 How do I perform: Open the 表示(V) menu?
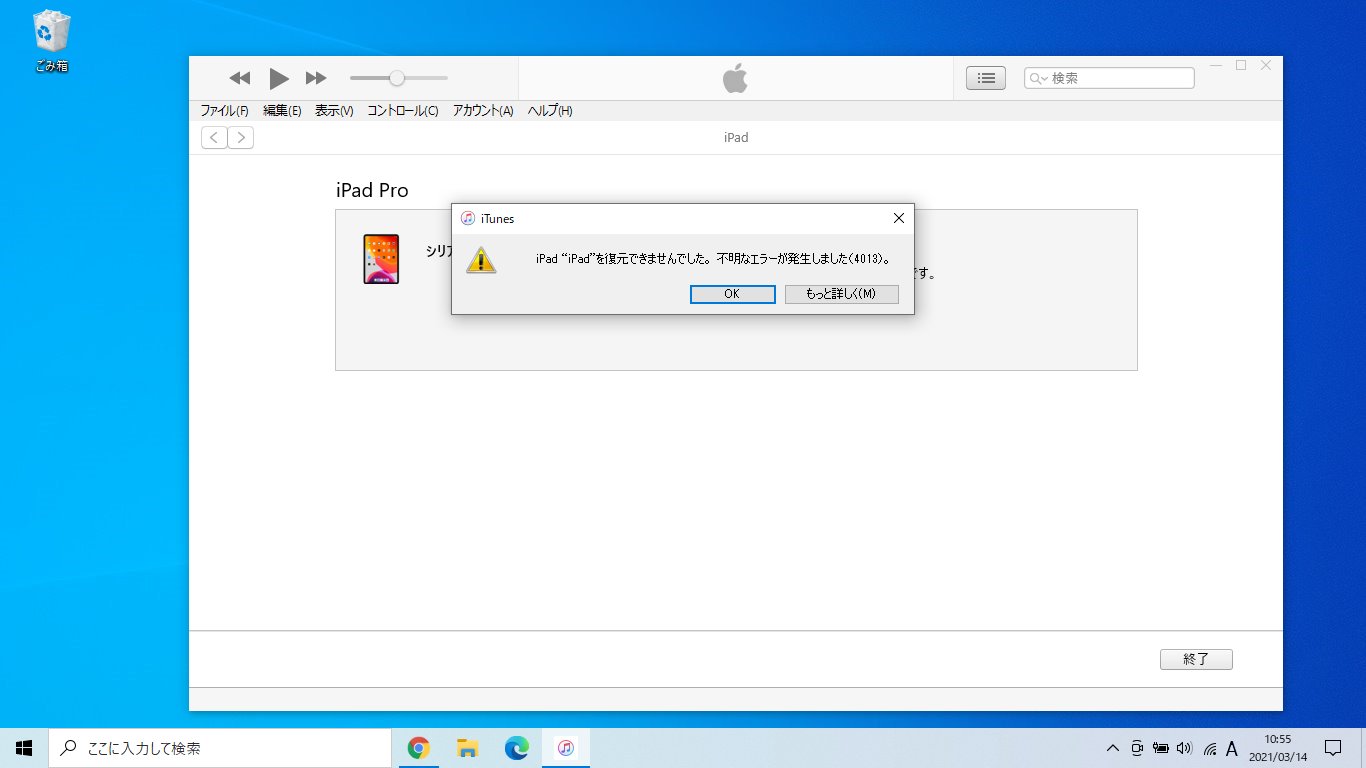click(334, 111)
